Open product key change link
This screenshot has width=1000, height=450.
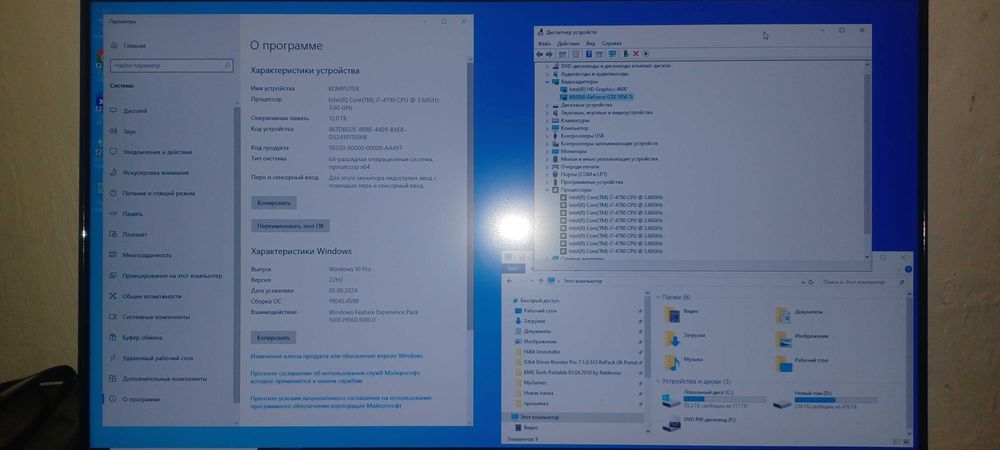(x=337, y=356)
